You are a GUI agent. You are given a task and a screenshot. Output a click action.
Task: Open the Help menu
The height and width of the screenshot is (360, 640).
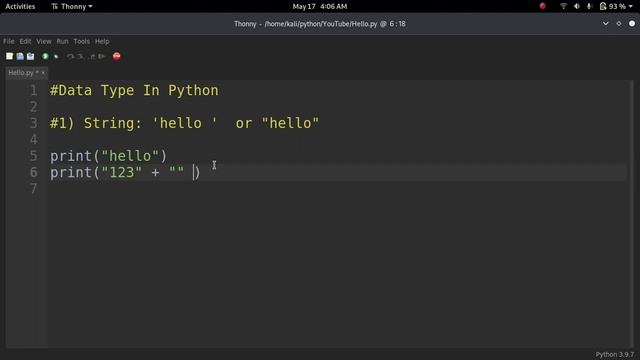102,41
